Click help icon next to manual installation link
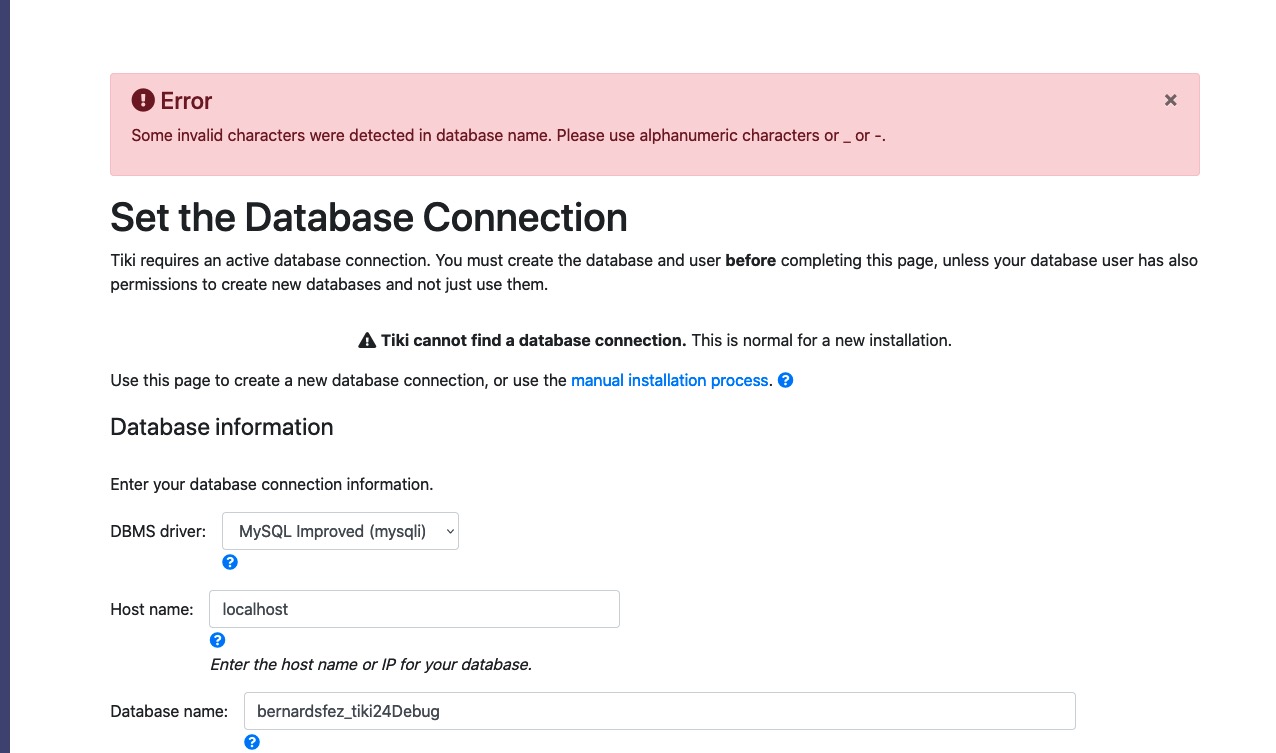Viewport: 1276px width, 753px height. (x=786, y=380)
